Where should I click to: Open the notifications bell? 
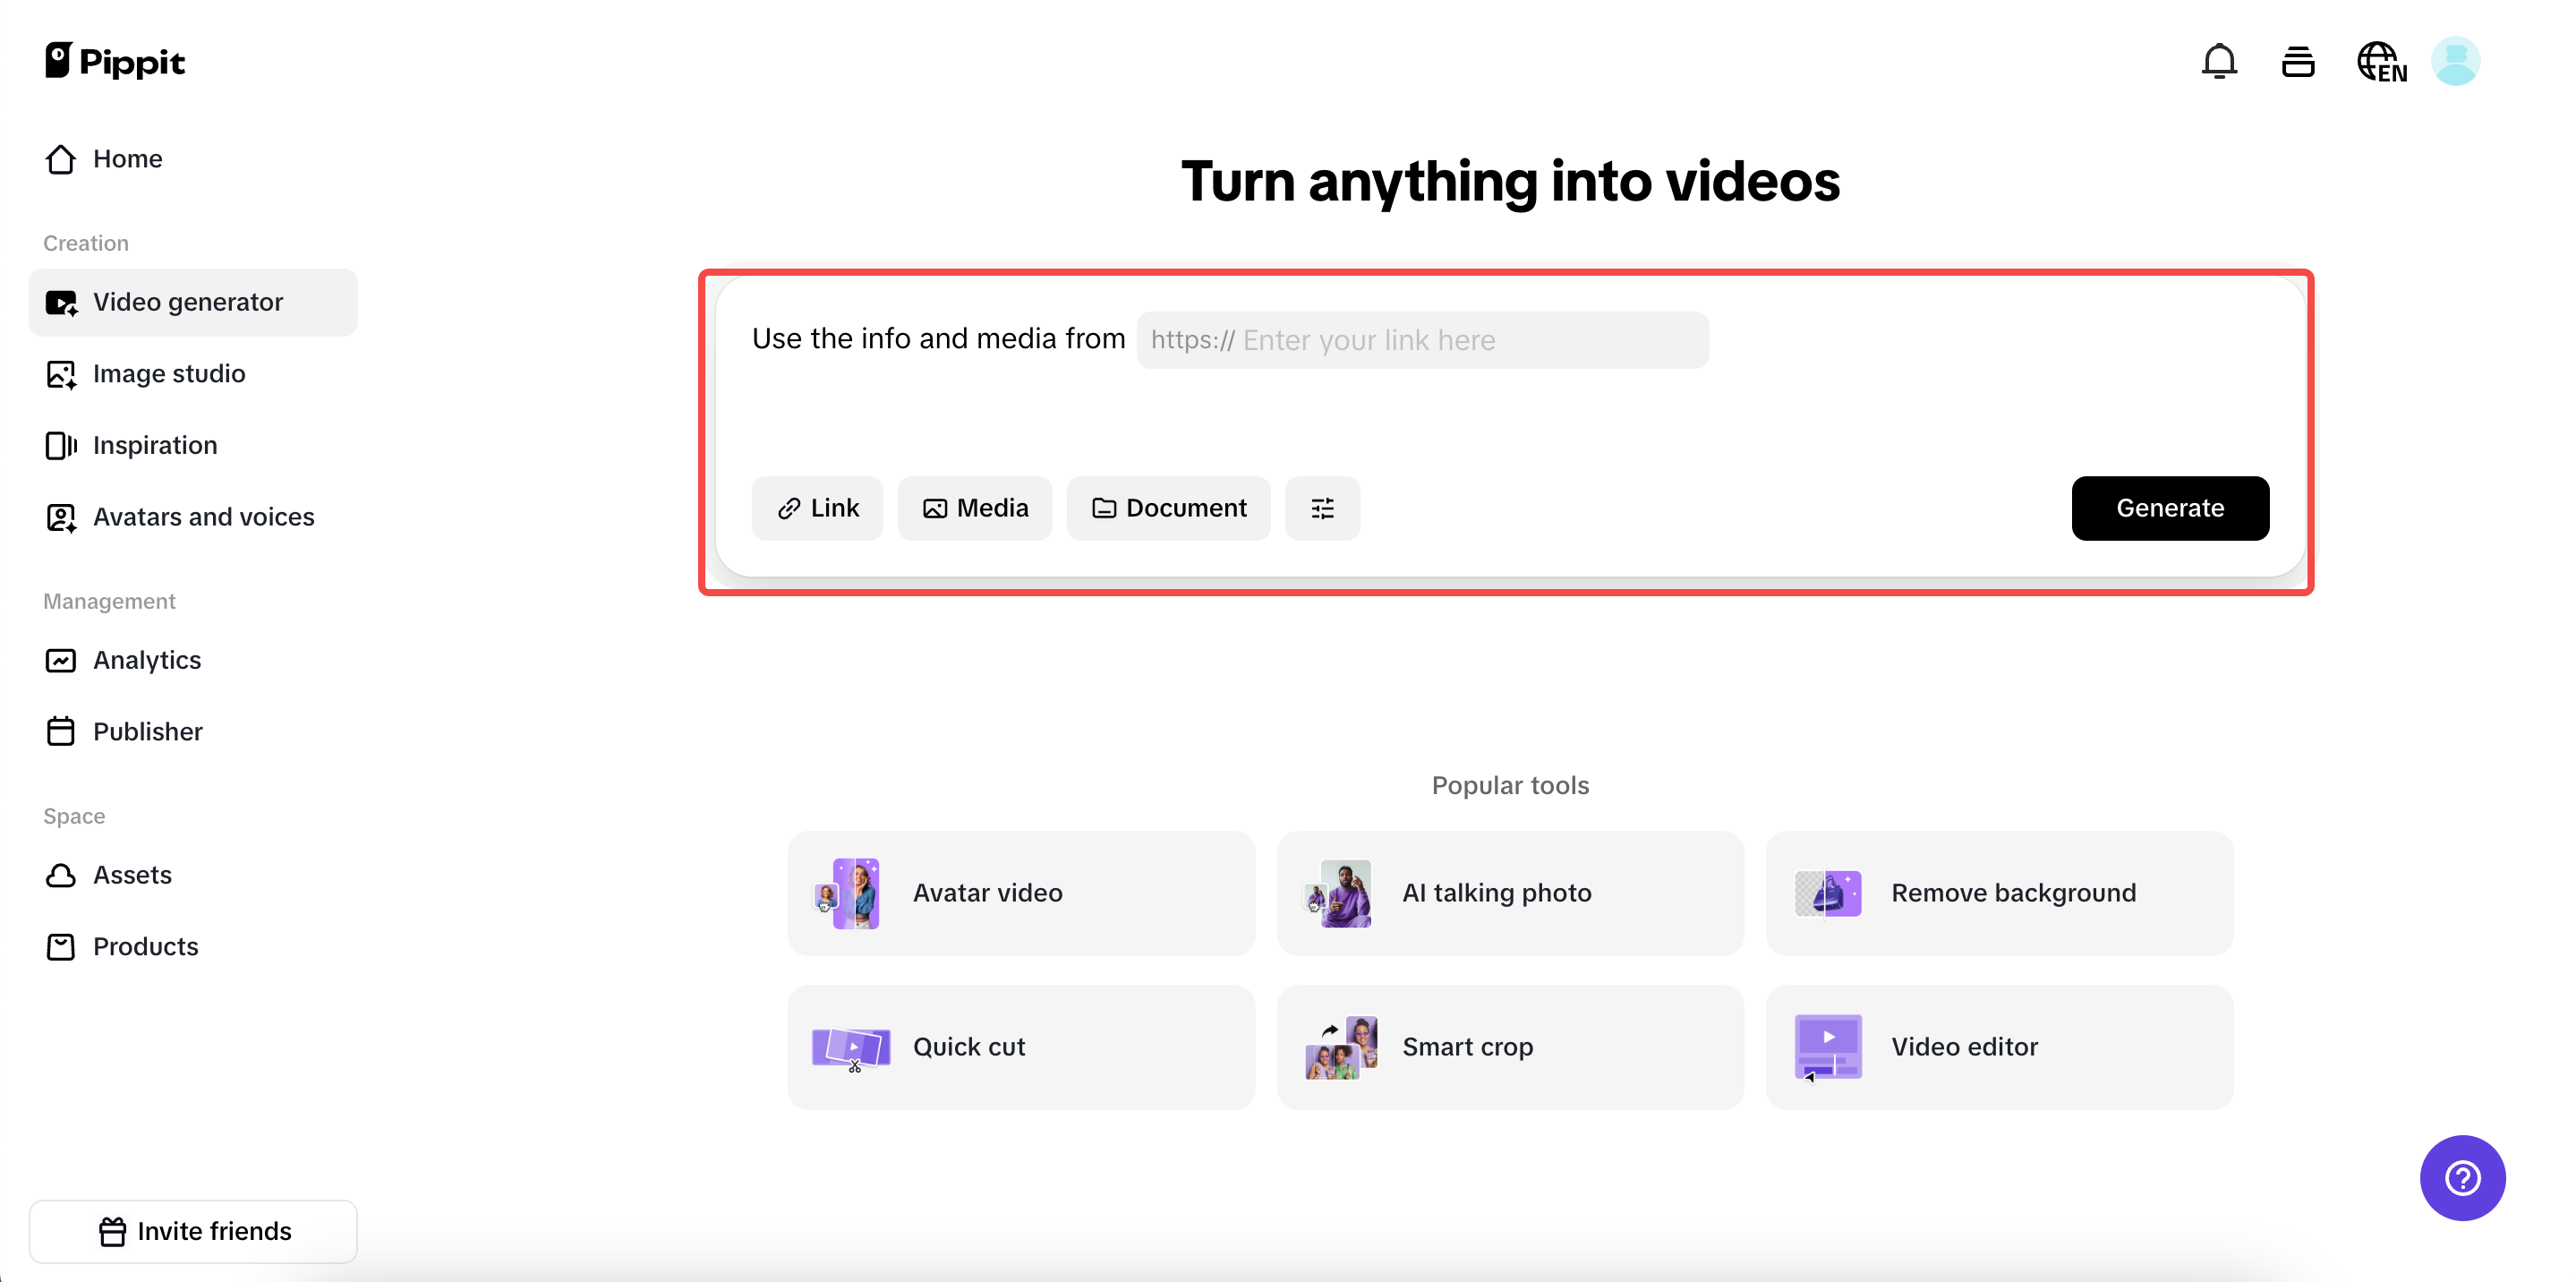tap(2220, 61)
